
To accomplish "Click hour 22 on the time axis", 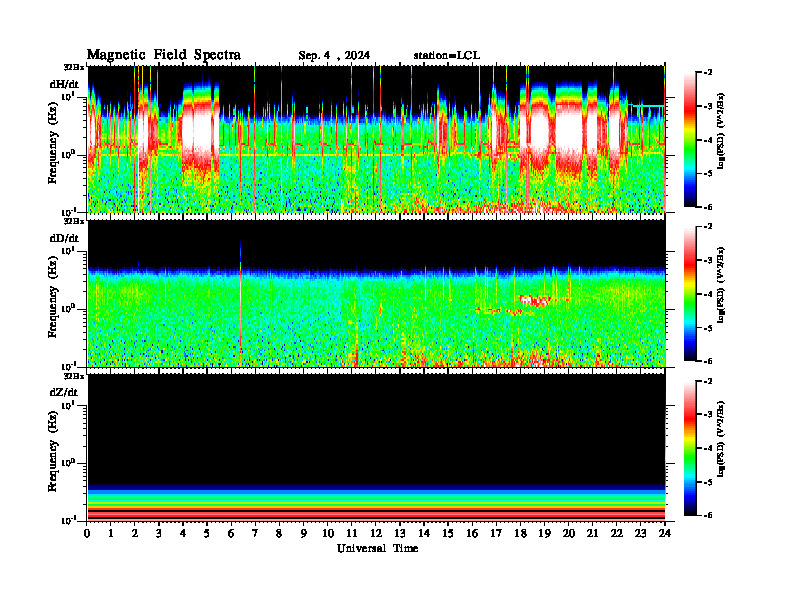I will point(617,533).
